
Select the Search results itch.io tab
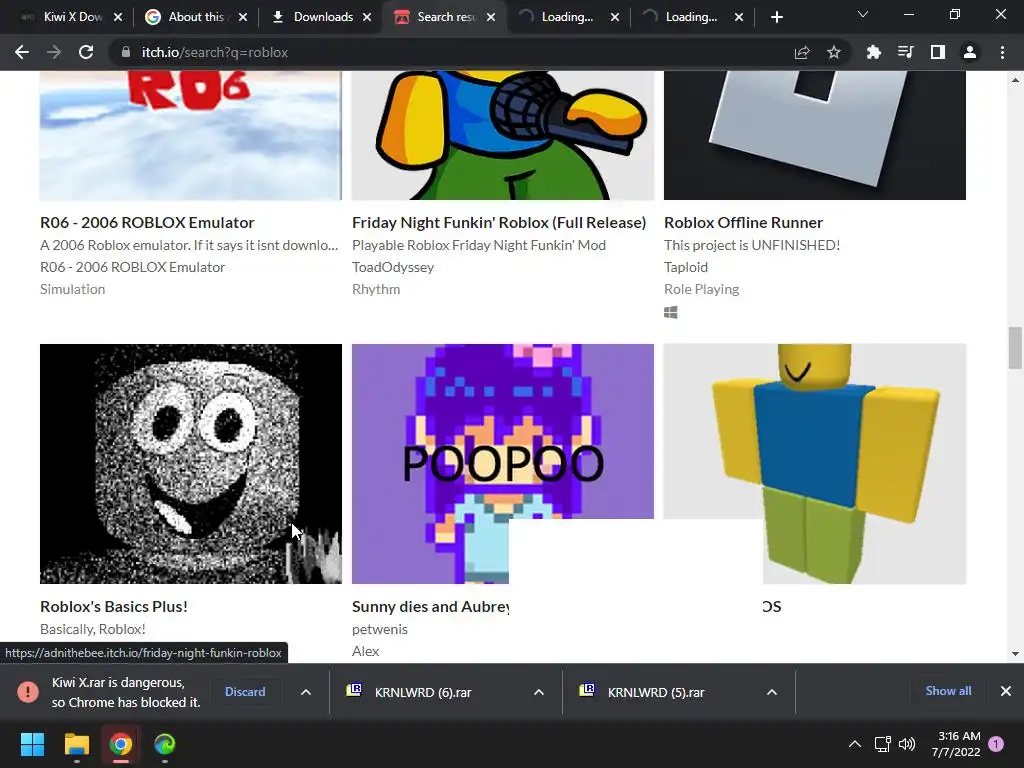tap(445, 17)
